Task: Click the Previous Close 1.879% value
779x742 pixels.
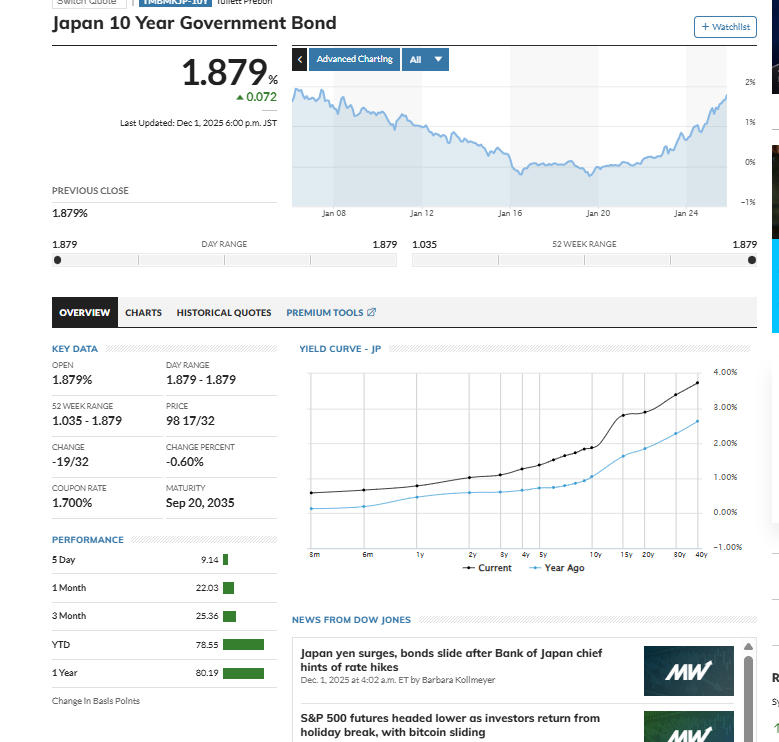Action: (70, 213)
